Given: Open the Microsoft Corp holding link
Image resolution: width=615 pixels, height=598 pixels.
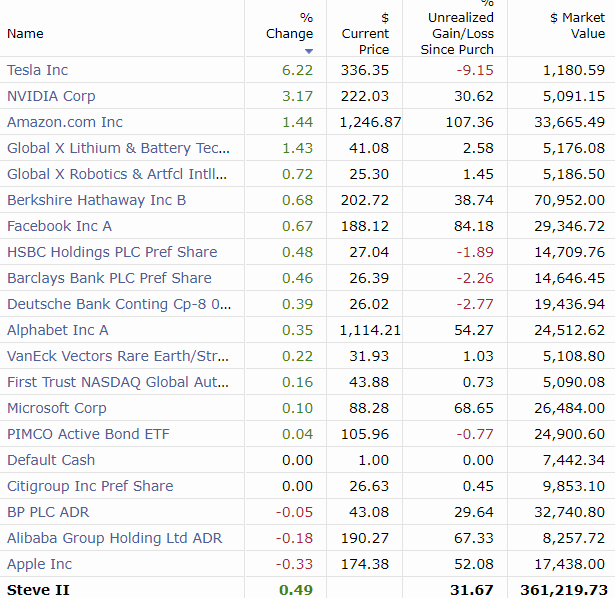Looking at the screenshot, I should [x=56, y=408].
